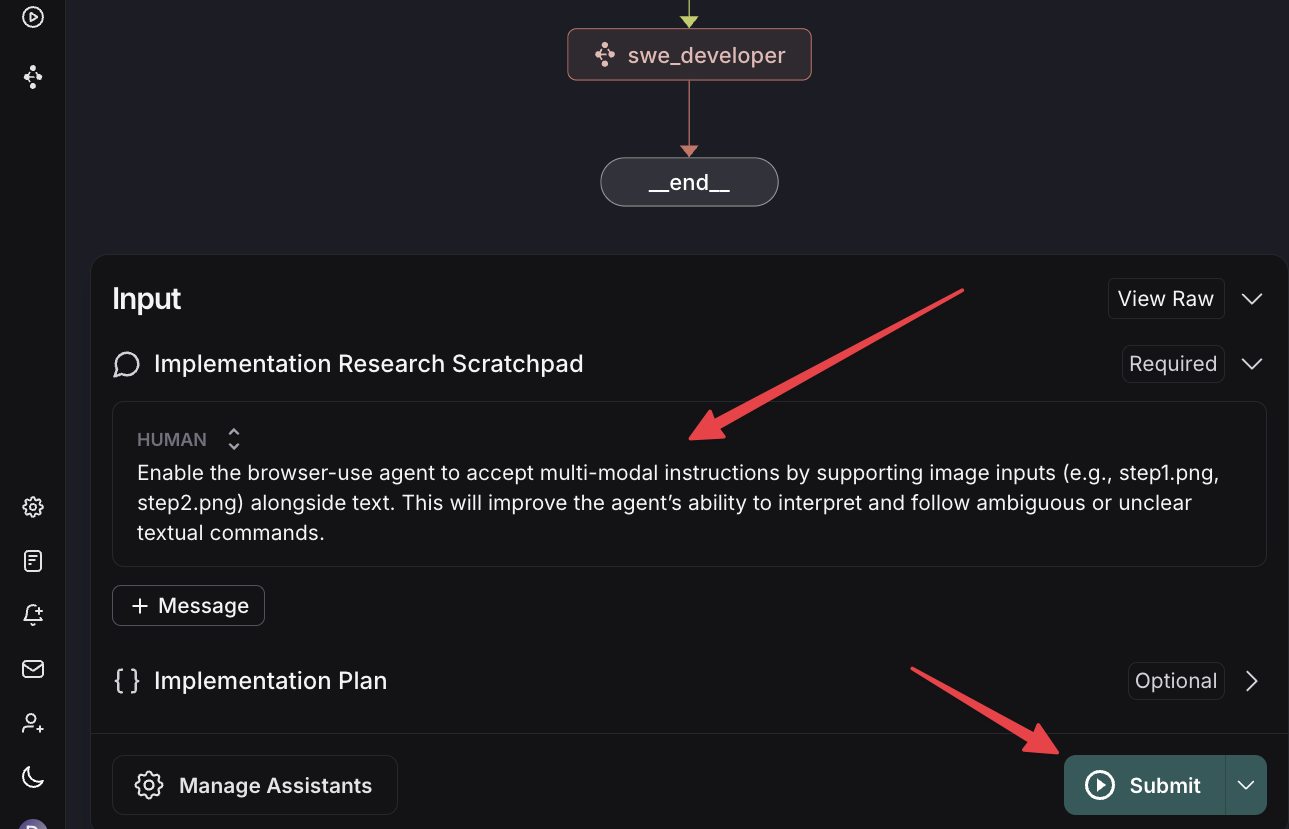
Task: Select the __end__ graph node
Action: click(689, 182)
